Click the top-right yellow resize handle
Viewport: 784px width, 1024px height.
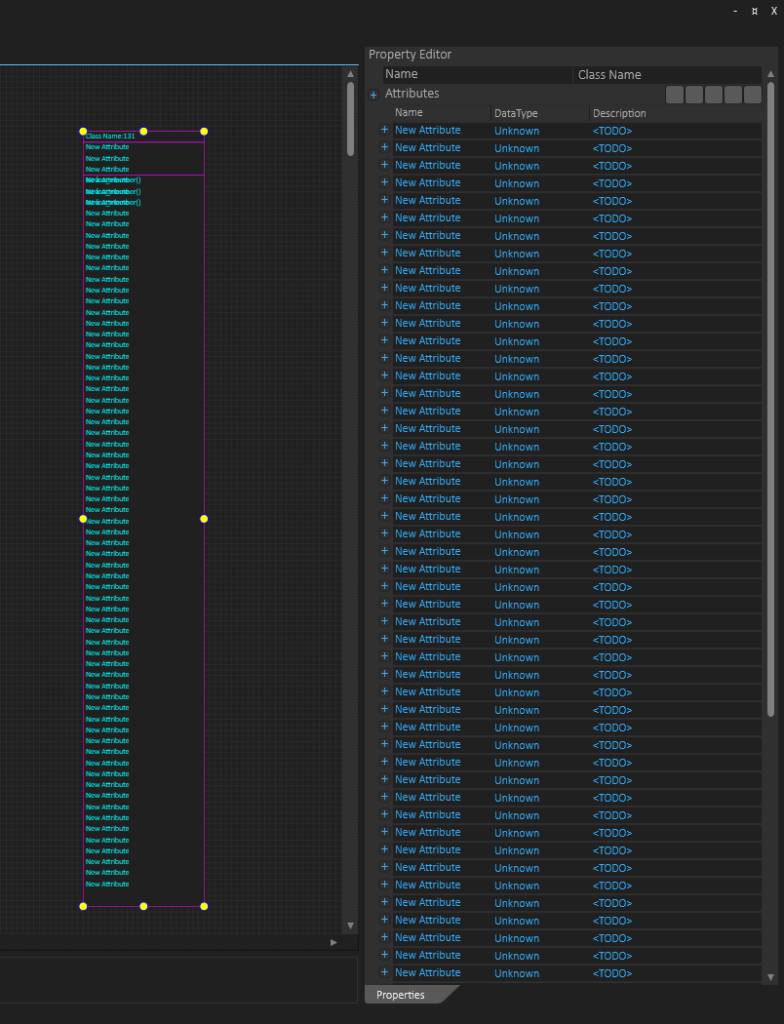pyautogui.click(x=204, y=131)
